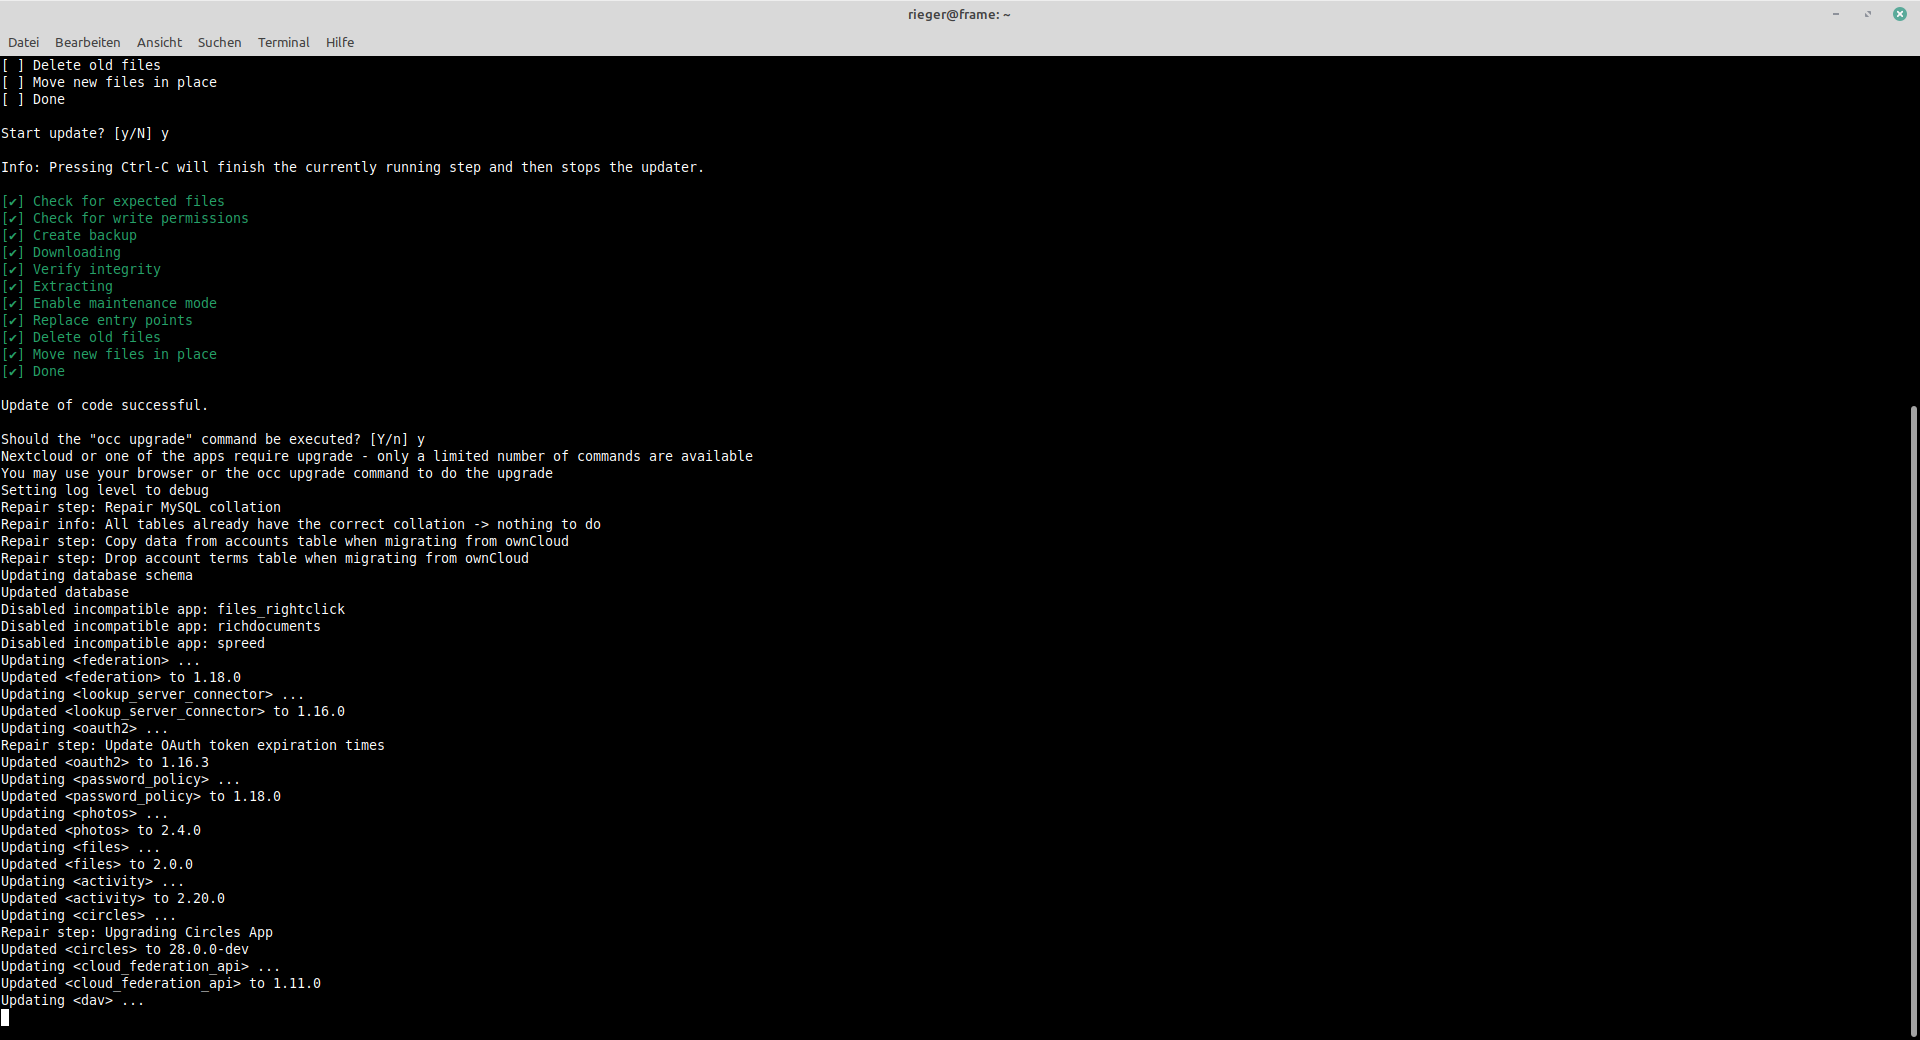Click the Nextcloud or one of the apps line
Screen dimensions: 1920x1040
point(377,456)
